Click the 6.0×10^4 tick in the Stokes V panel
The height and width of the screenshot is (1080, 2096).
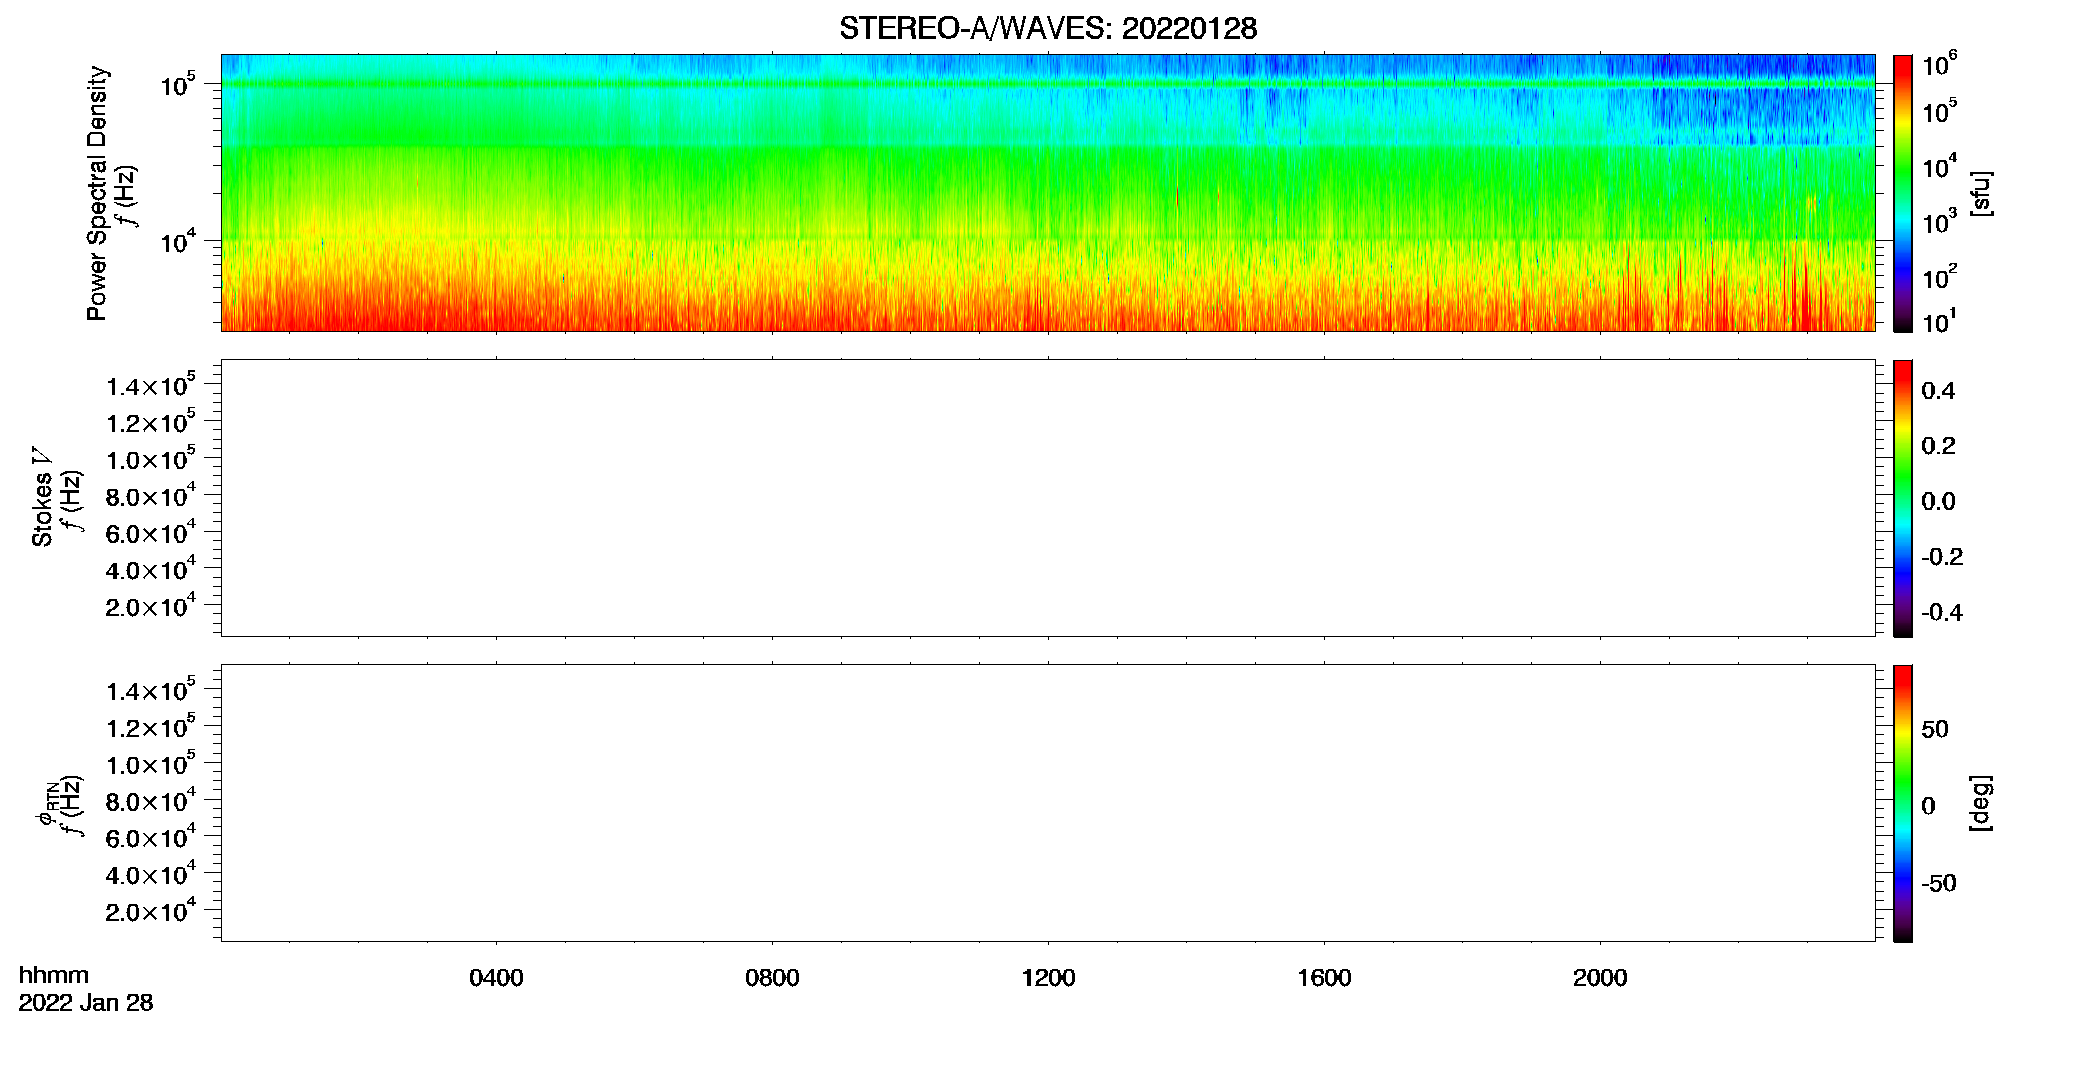click(151, 532)
